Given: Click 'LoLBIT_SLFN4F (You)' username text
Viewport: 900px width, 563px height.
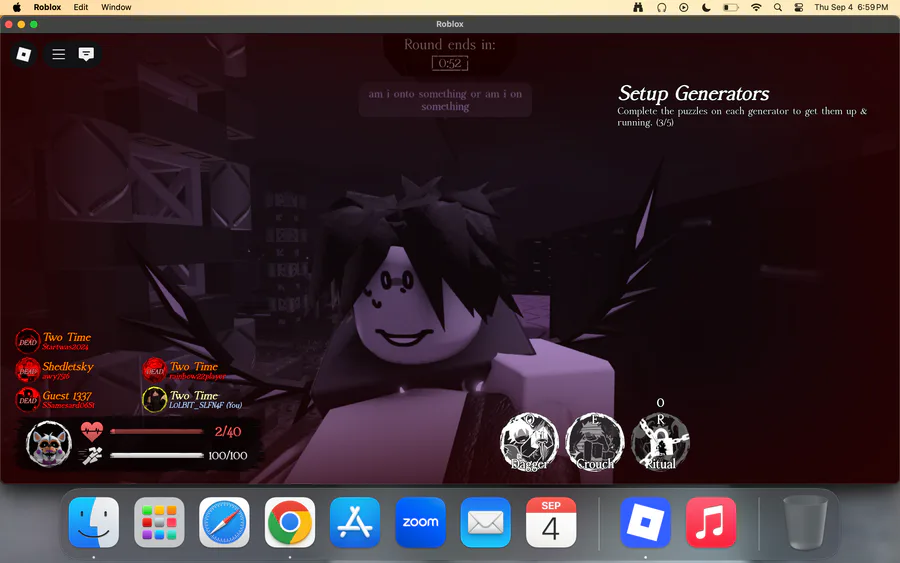Looking at the screenshot, I should [x=205, y=405].
